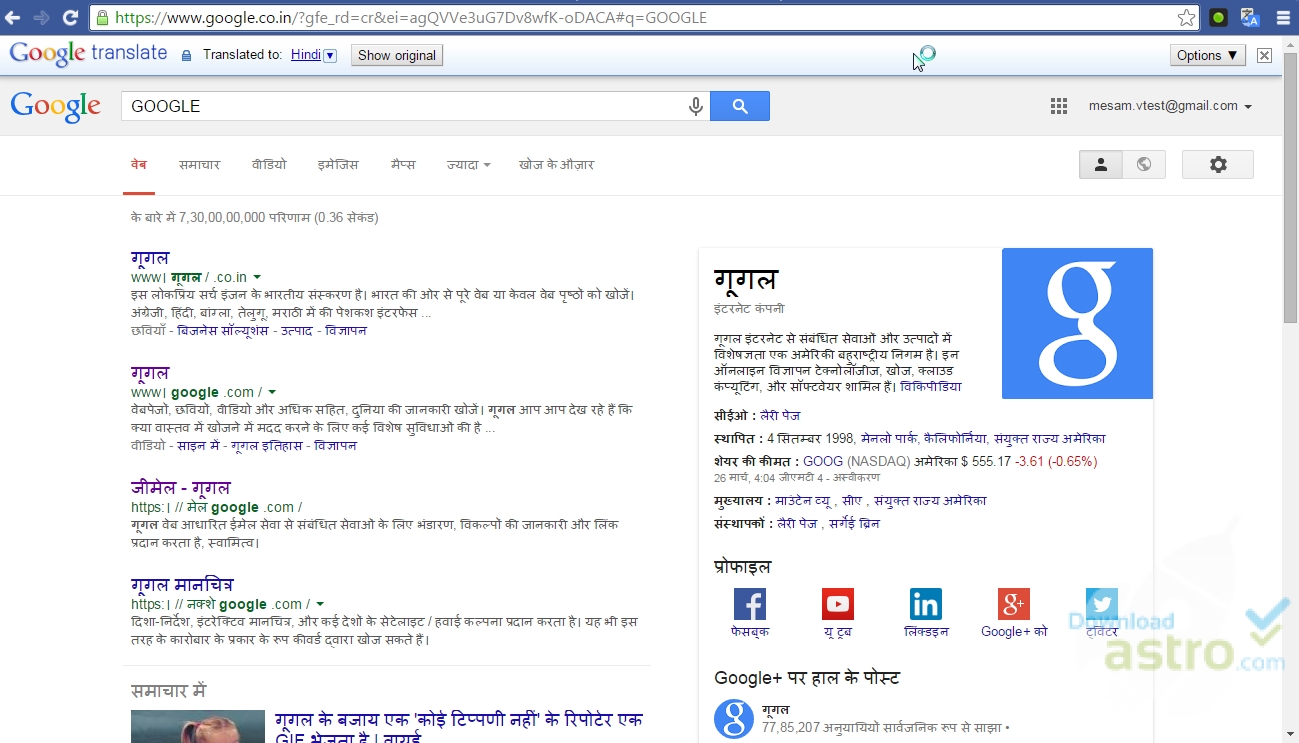
Task: Click the LinkedIn profile icon
Action: tap(926, 604)
